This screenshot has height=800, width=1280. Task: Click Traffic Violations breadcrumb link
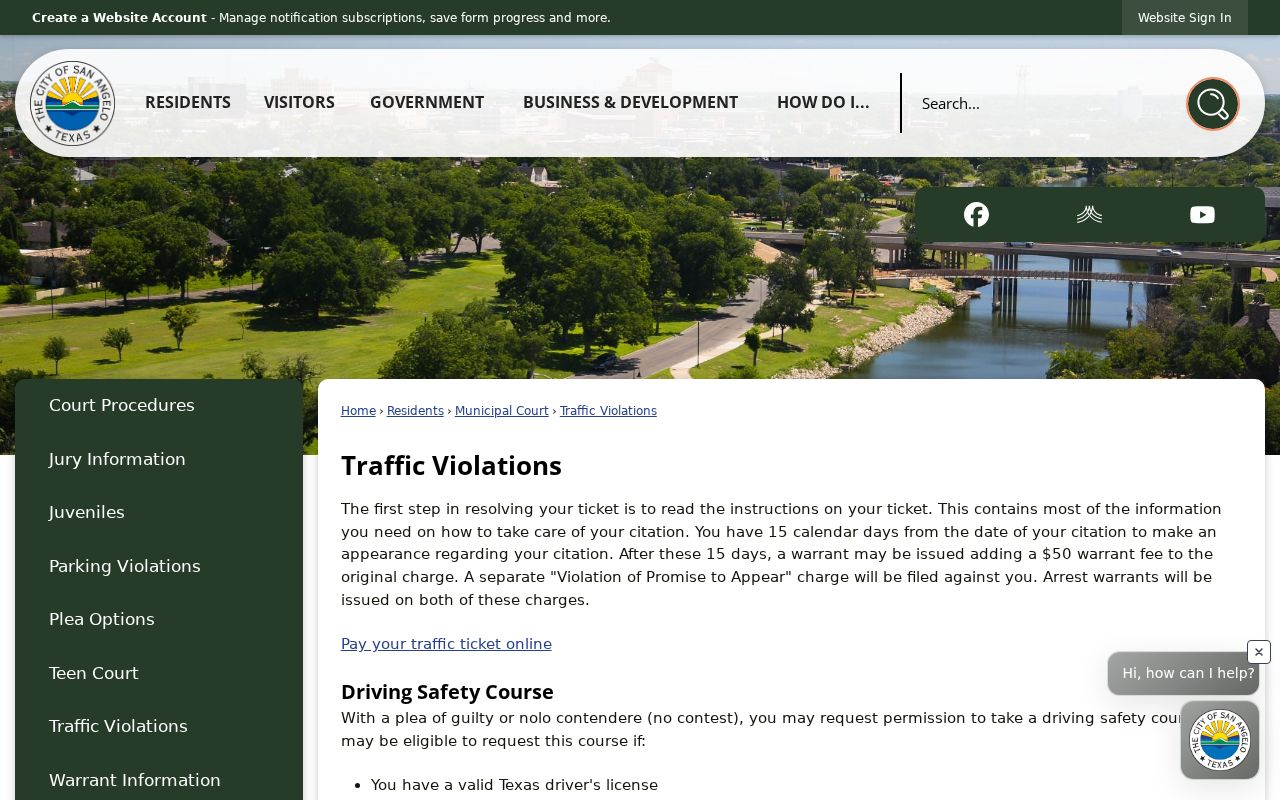coord(608,411)
